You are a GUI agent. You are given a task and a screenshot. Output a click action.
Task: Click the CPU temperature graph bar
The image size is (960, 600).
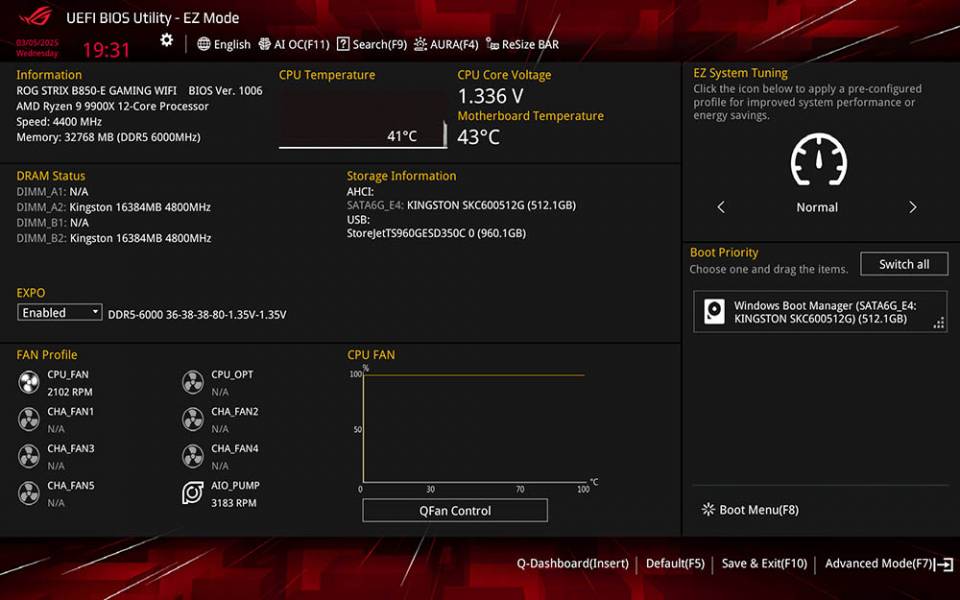[x=362, y=121]
